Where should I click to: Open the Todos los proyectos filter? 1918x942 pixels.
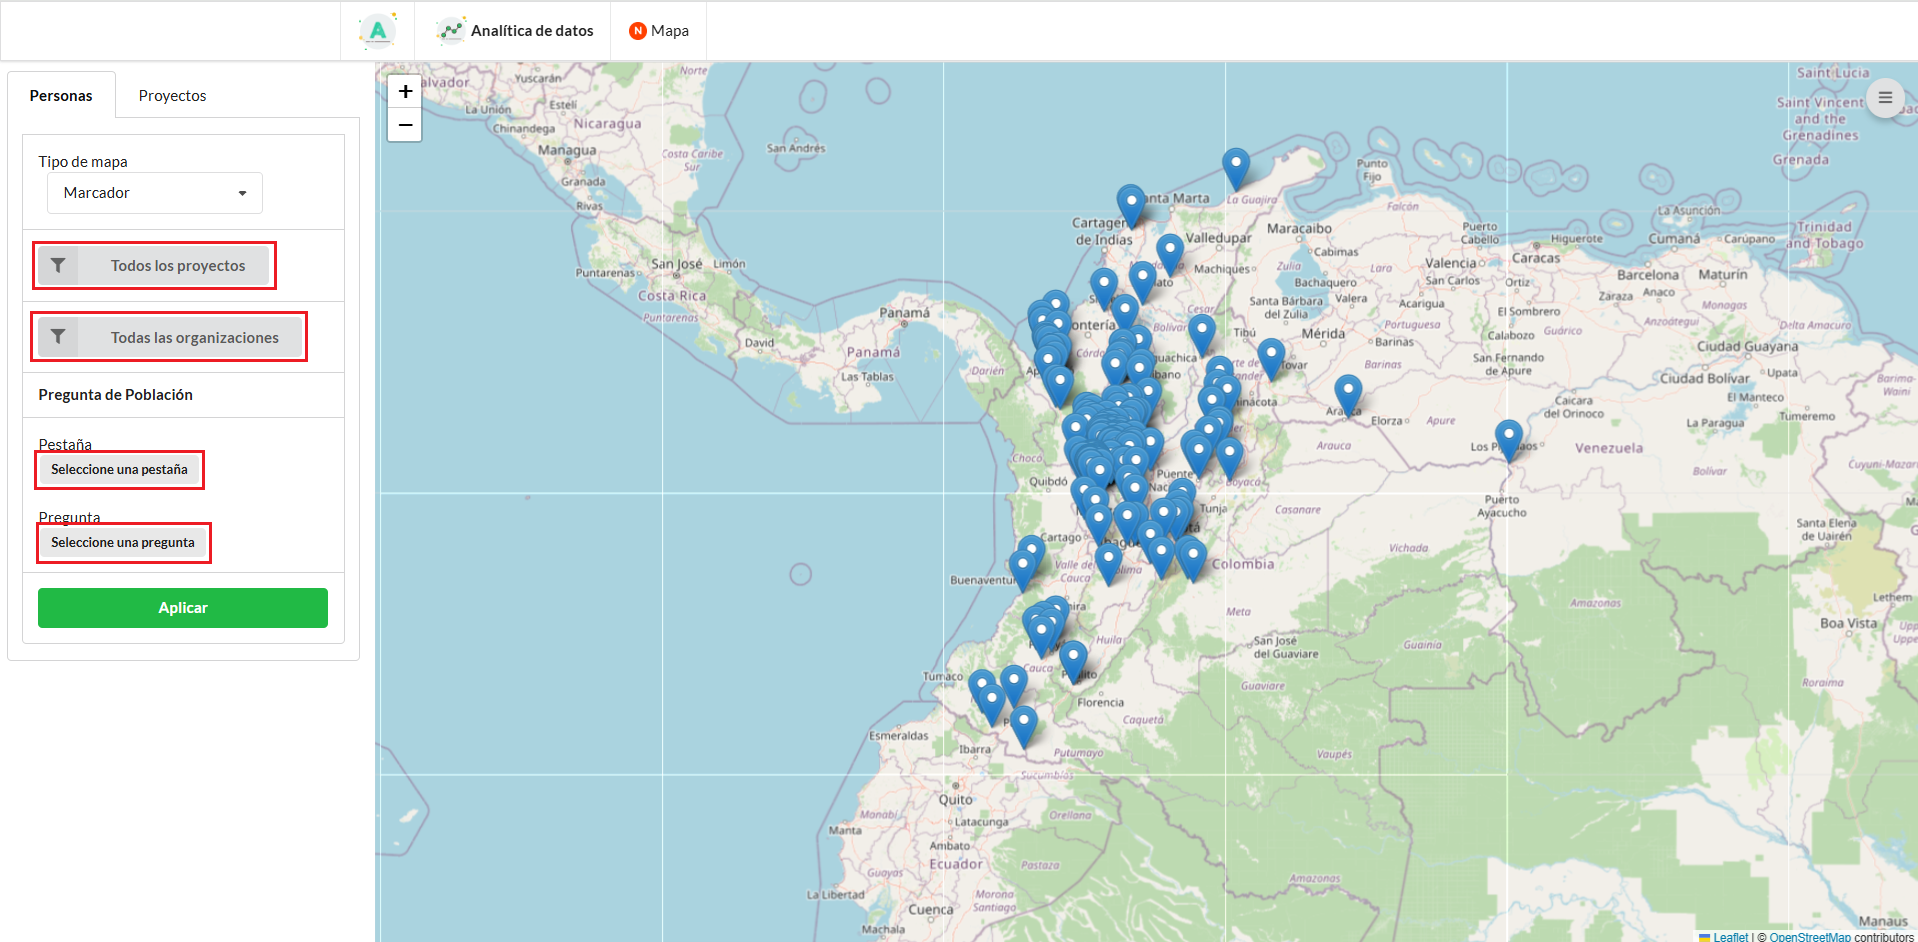tap(177, 266)
